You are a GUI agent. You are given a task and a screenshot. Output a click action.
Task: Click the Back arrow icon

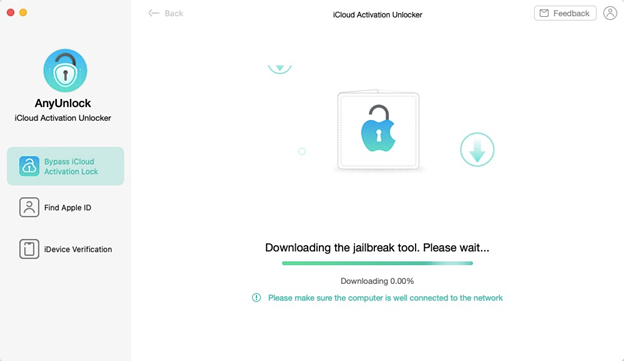tap(154, 13)
